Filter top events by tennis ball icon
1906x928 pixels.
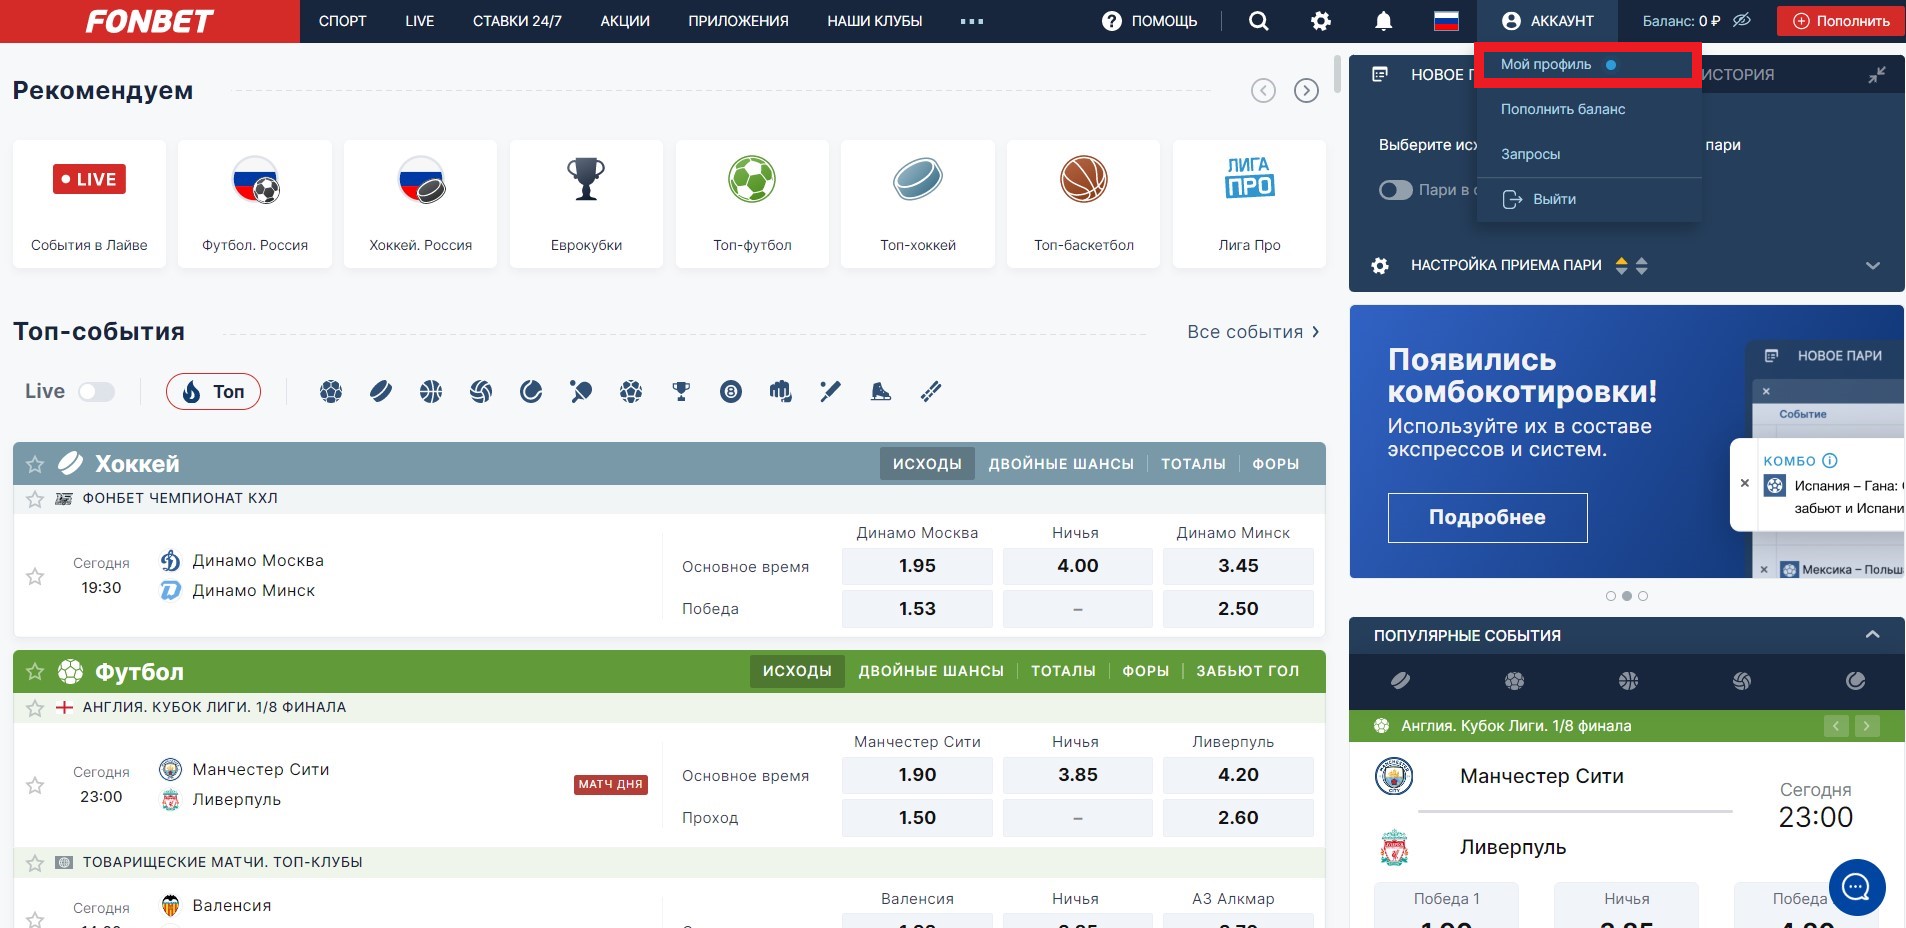click(x=531, y=392)
